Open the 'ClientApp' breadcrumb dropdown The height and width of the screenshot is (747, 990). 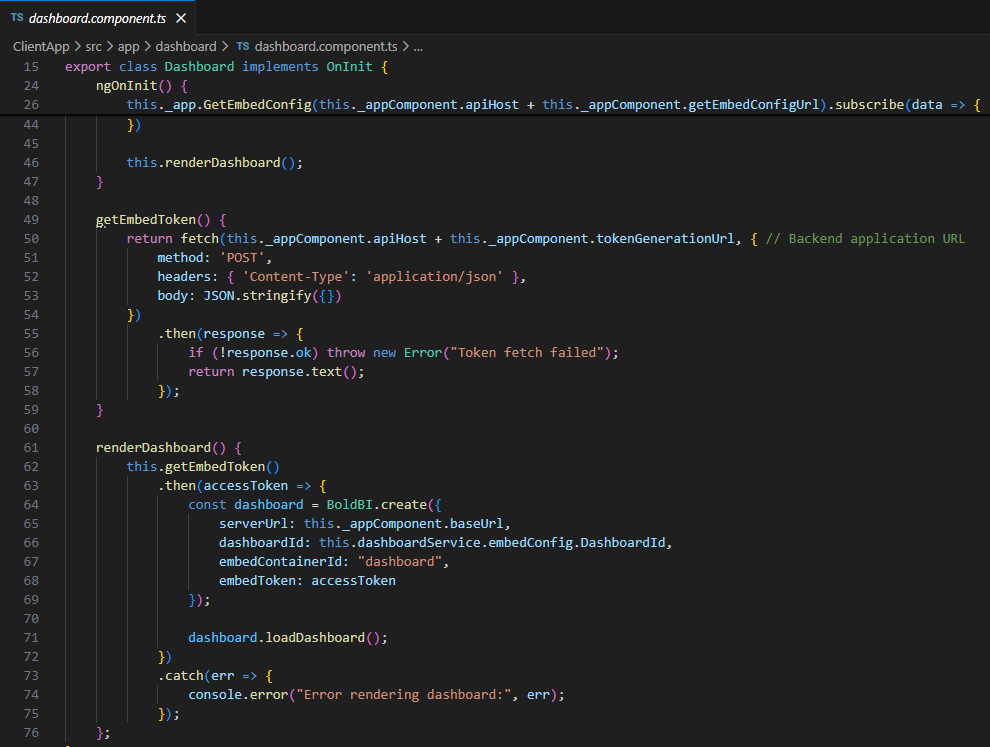(x=41, y=46)
